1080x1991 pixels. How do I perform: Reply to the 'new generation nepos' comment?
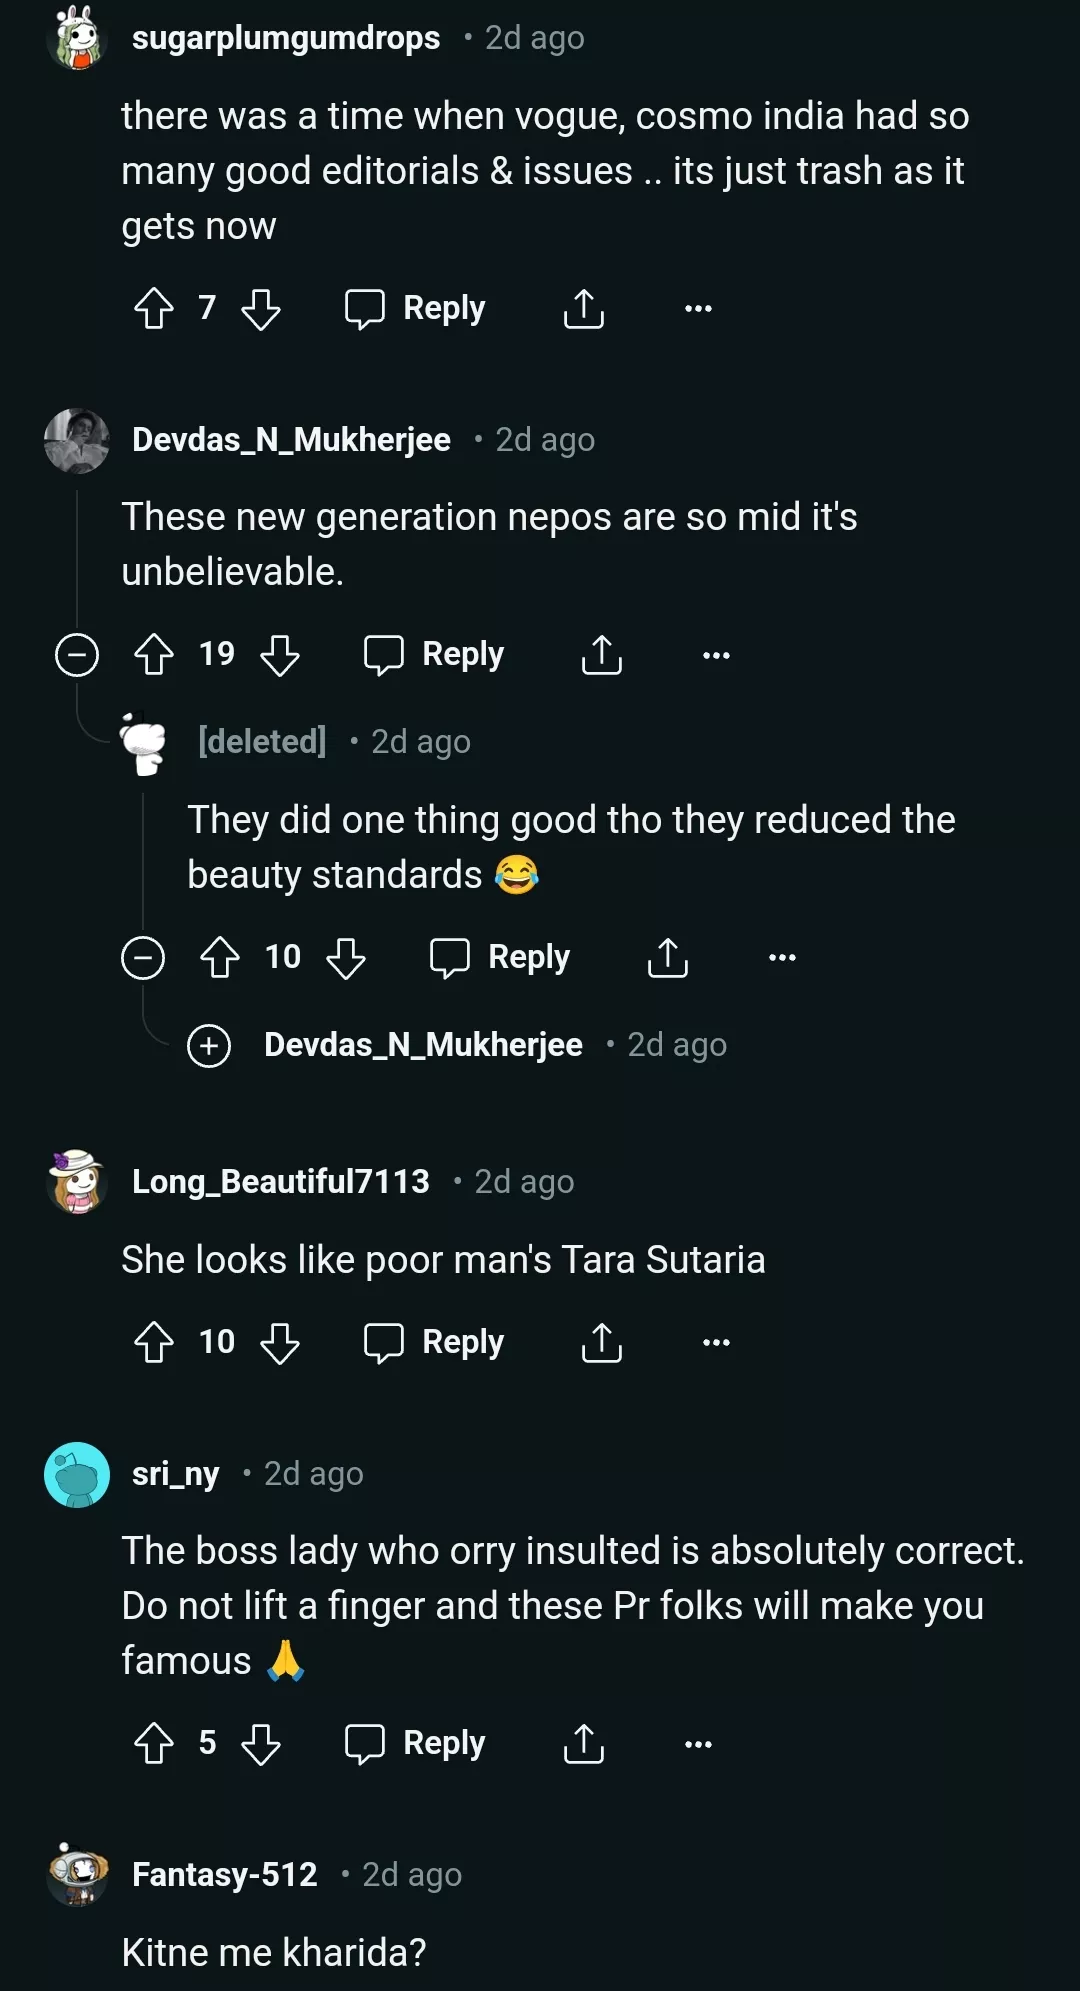435,655
